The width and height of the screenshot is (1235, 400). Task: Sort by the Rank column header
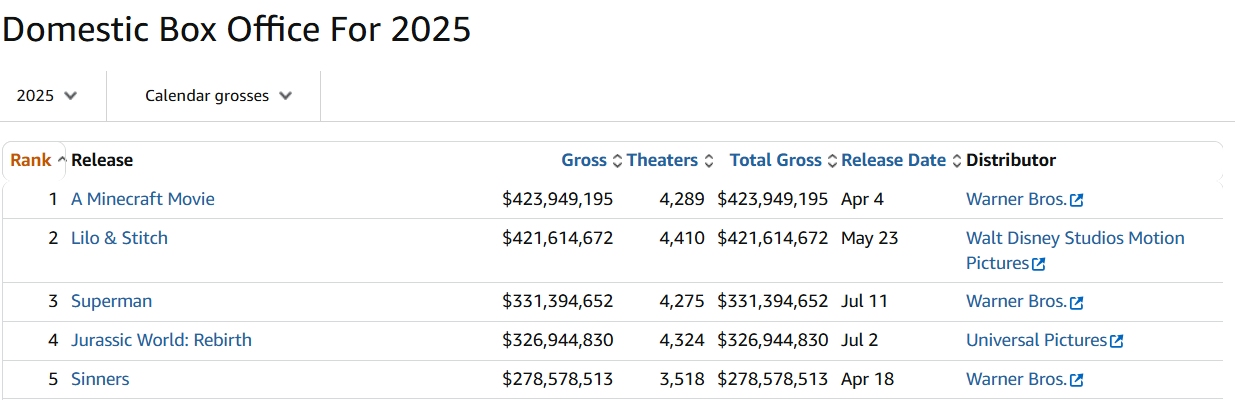pyautogui.click(x=31, y=160)
